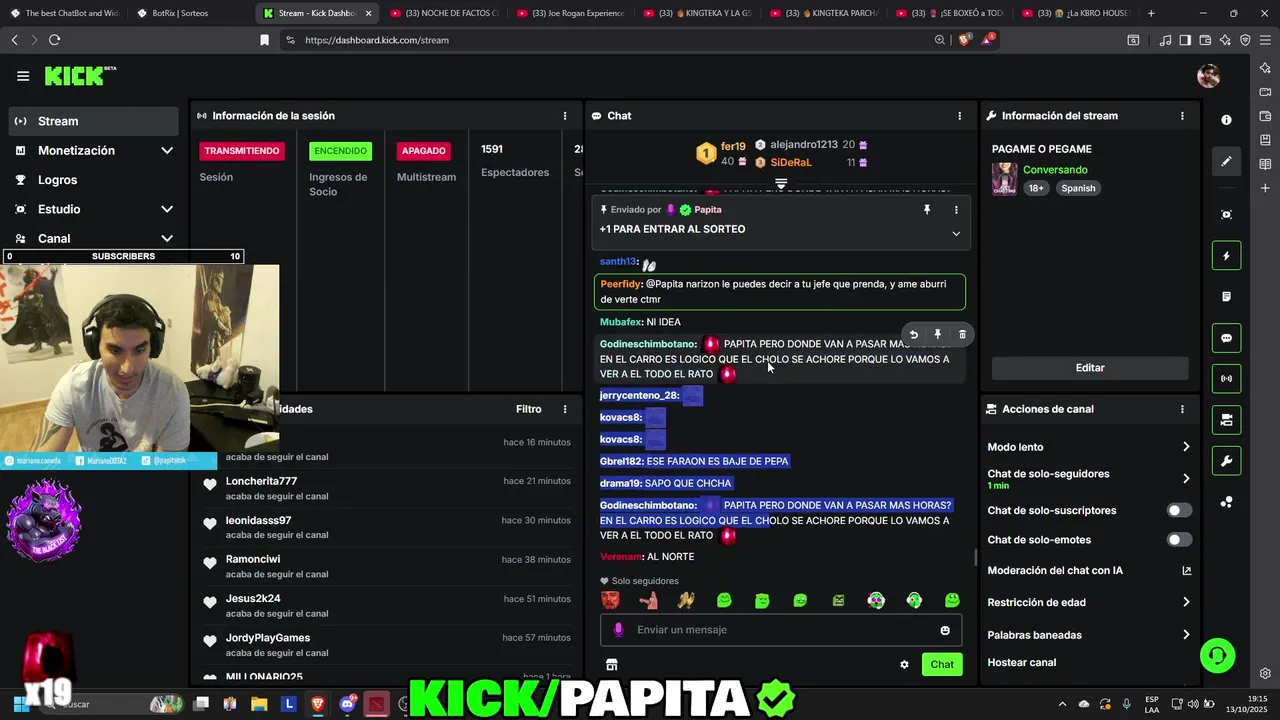Click Hostear canal option
The height and width of the screenshot is (720, 1280).
[1022, 662]
